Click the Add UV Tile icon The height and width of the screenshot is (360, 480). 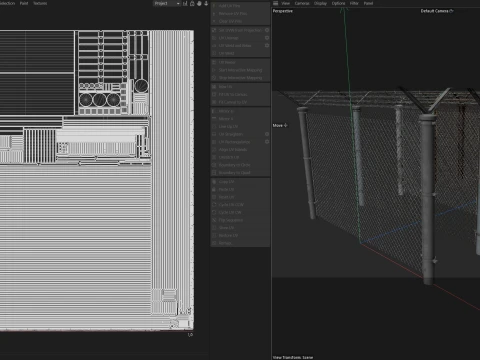pos(214,6)
